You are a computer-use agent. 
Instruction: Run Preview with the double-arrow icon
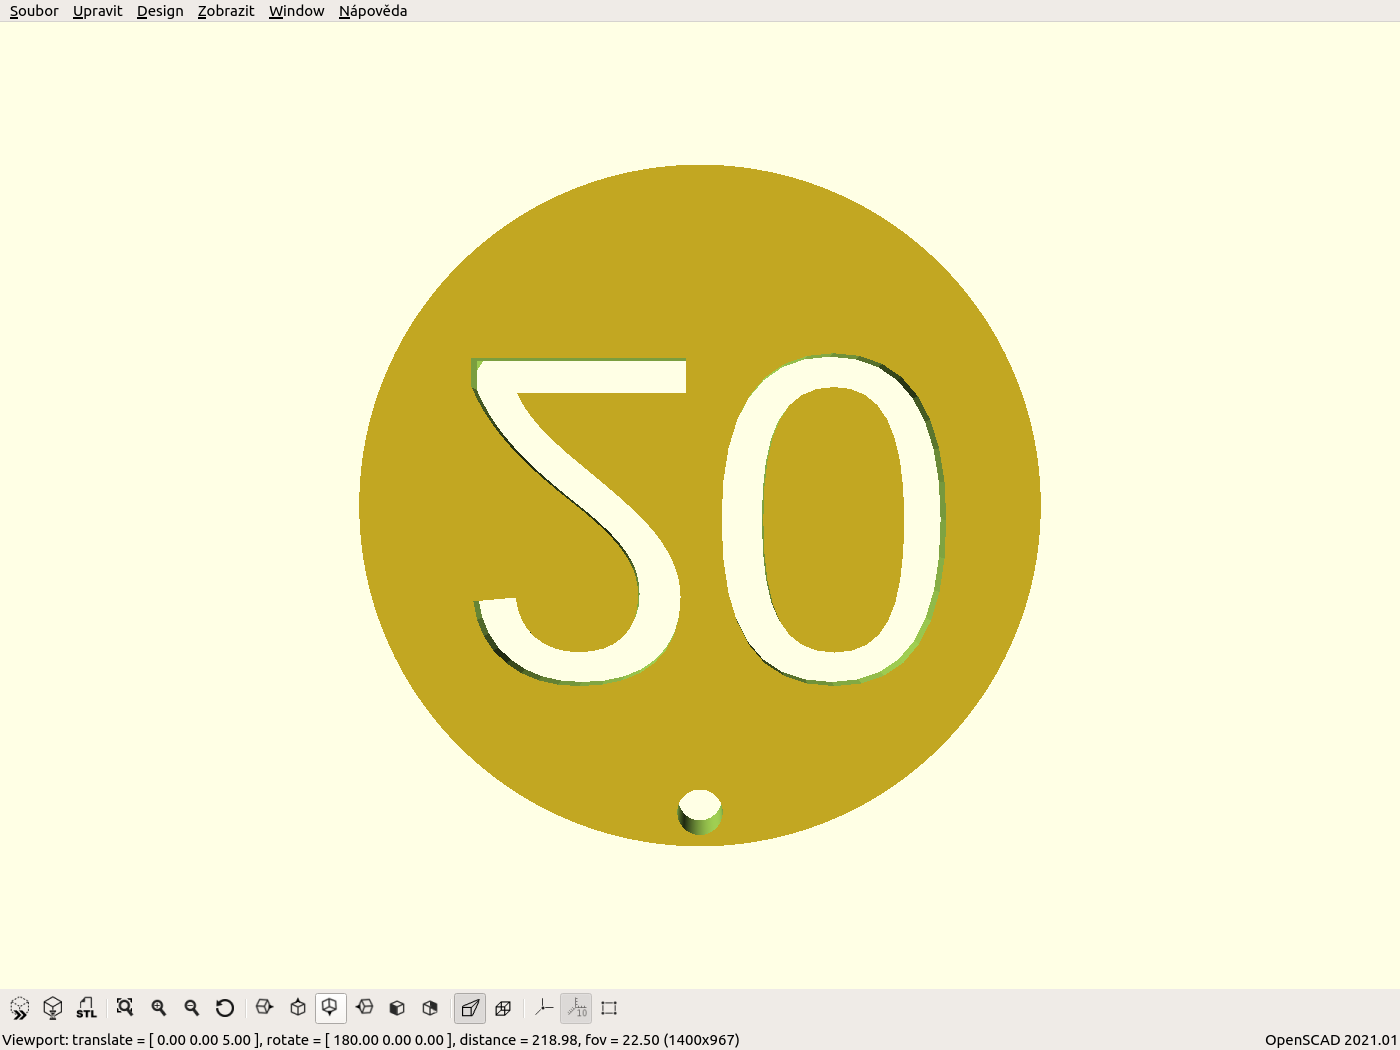pos(20,1008)
